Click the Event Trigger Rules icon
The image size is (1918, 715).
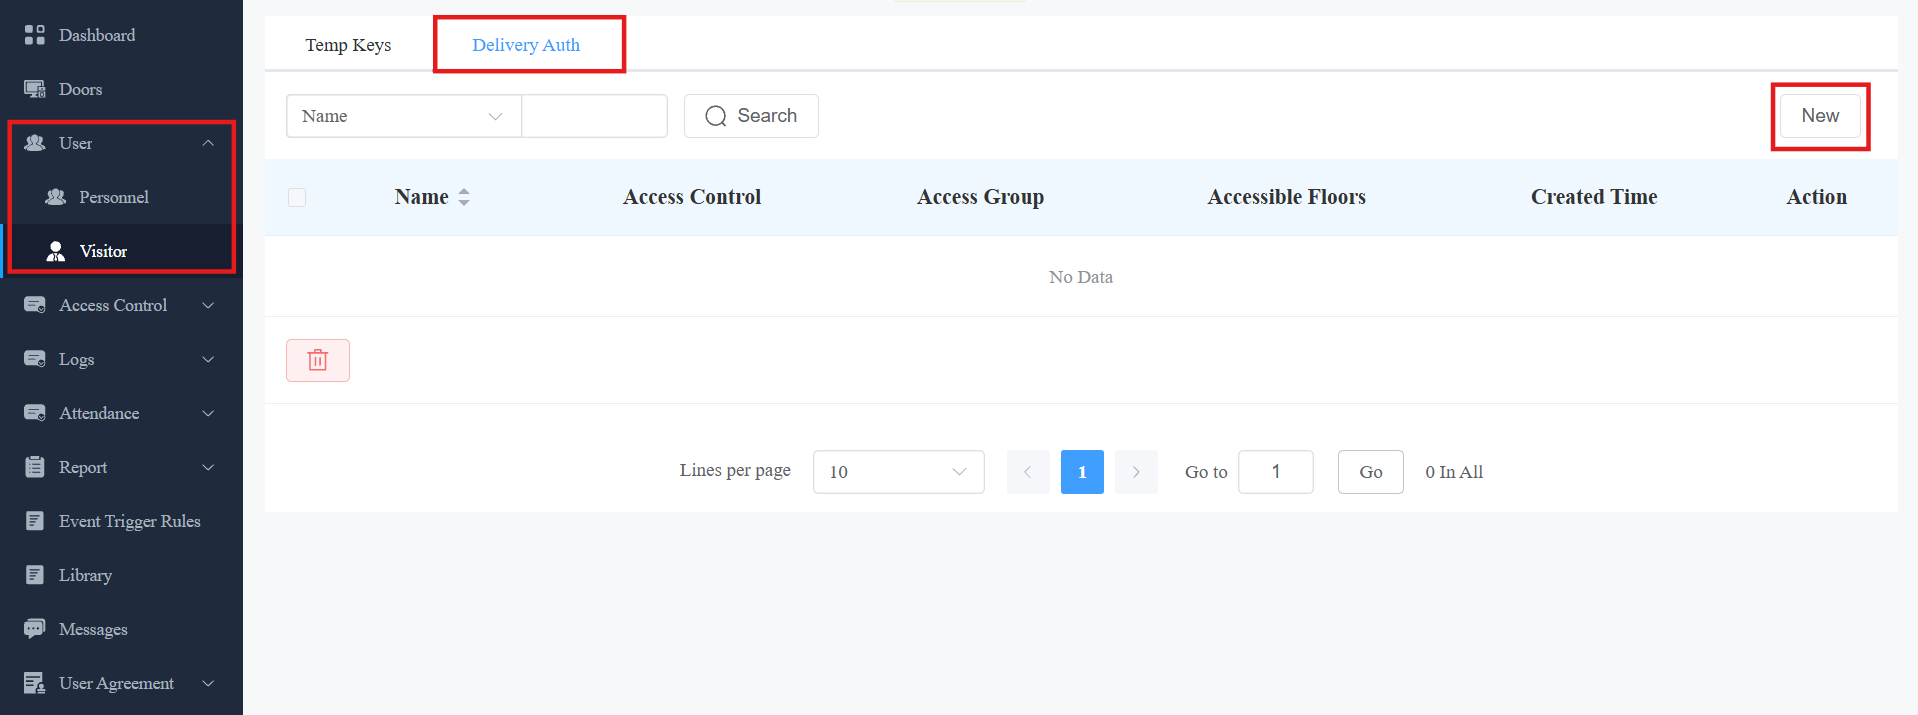tap(35, 521)
